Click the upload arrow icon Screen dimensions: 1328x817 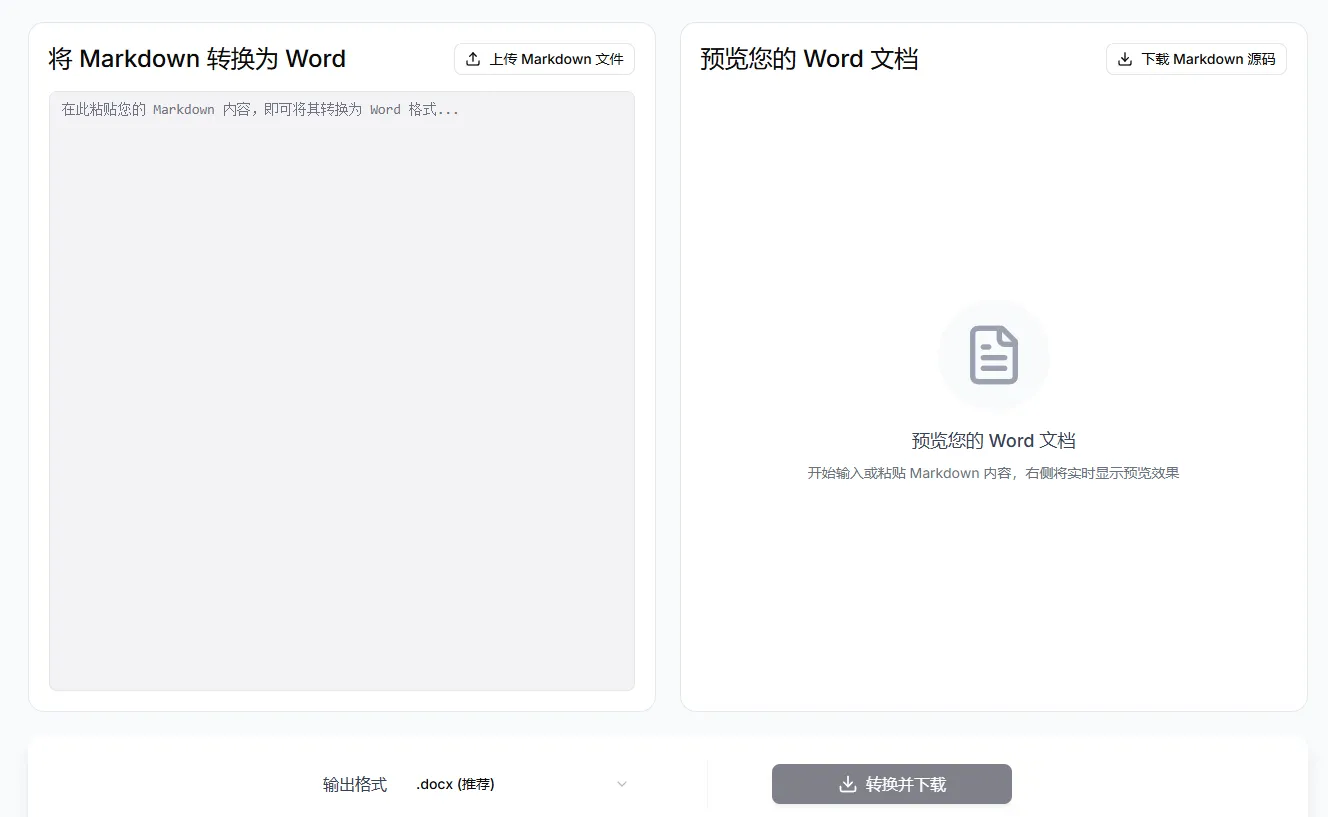coord(474,59)
